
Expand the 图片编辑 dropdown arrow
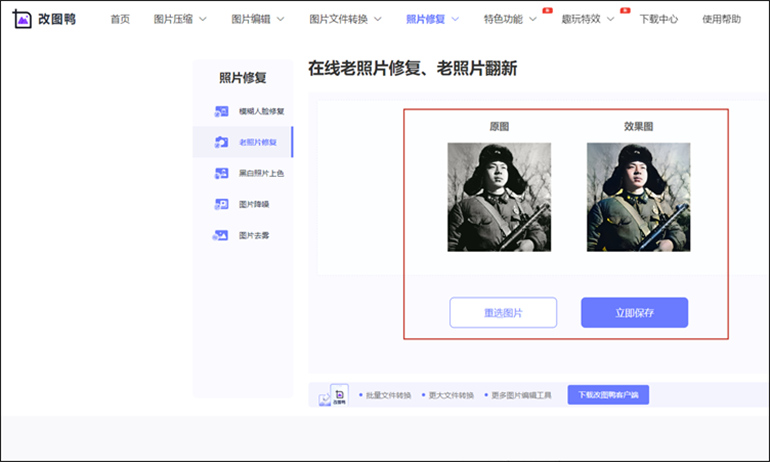(280, 19)
